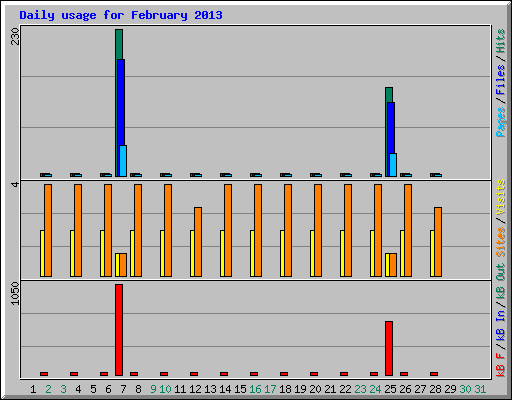512x400 pixels.
Task: Click the day label '7' on the x-axis
Action: [123, 389]
